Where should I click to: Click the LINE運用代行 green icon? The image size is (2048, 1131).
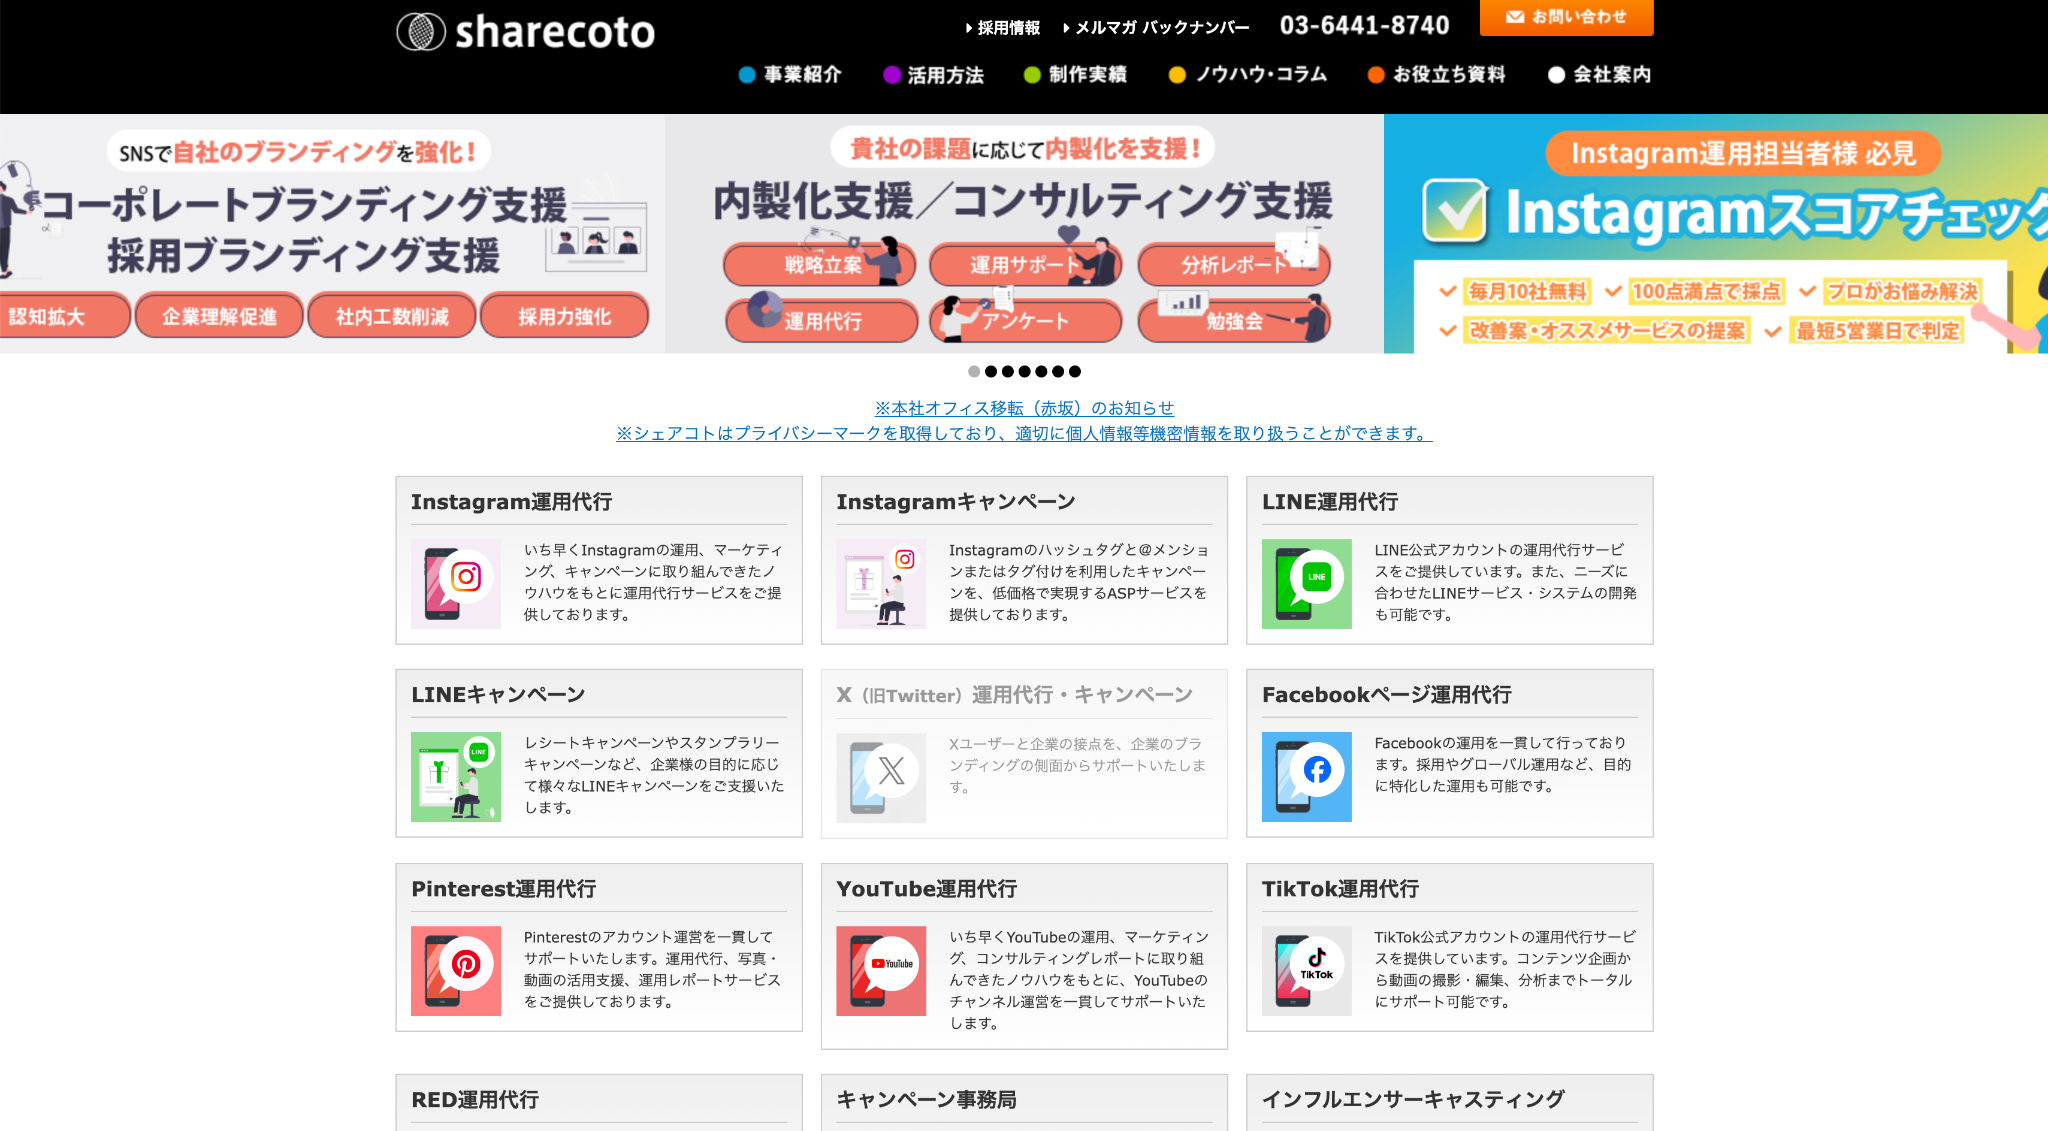pyautogui.click(x=1307, y=584)
